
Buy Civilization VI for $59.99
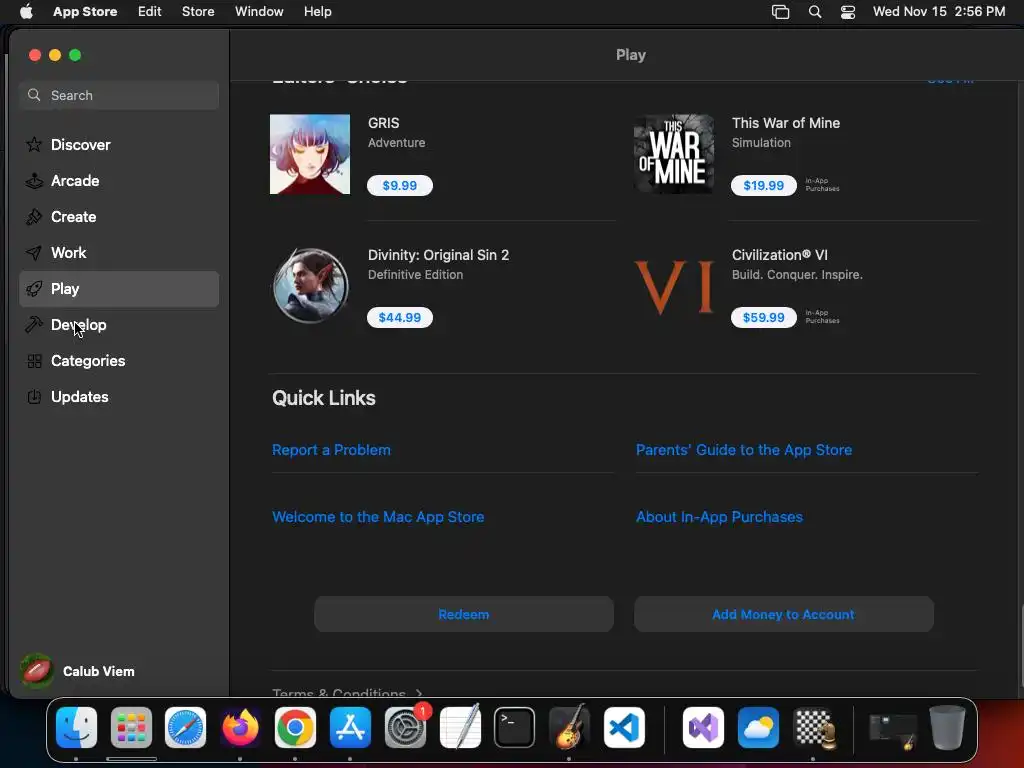pyautogui.click(x=763, y=317)
